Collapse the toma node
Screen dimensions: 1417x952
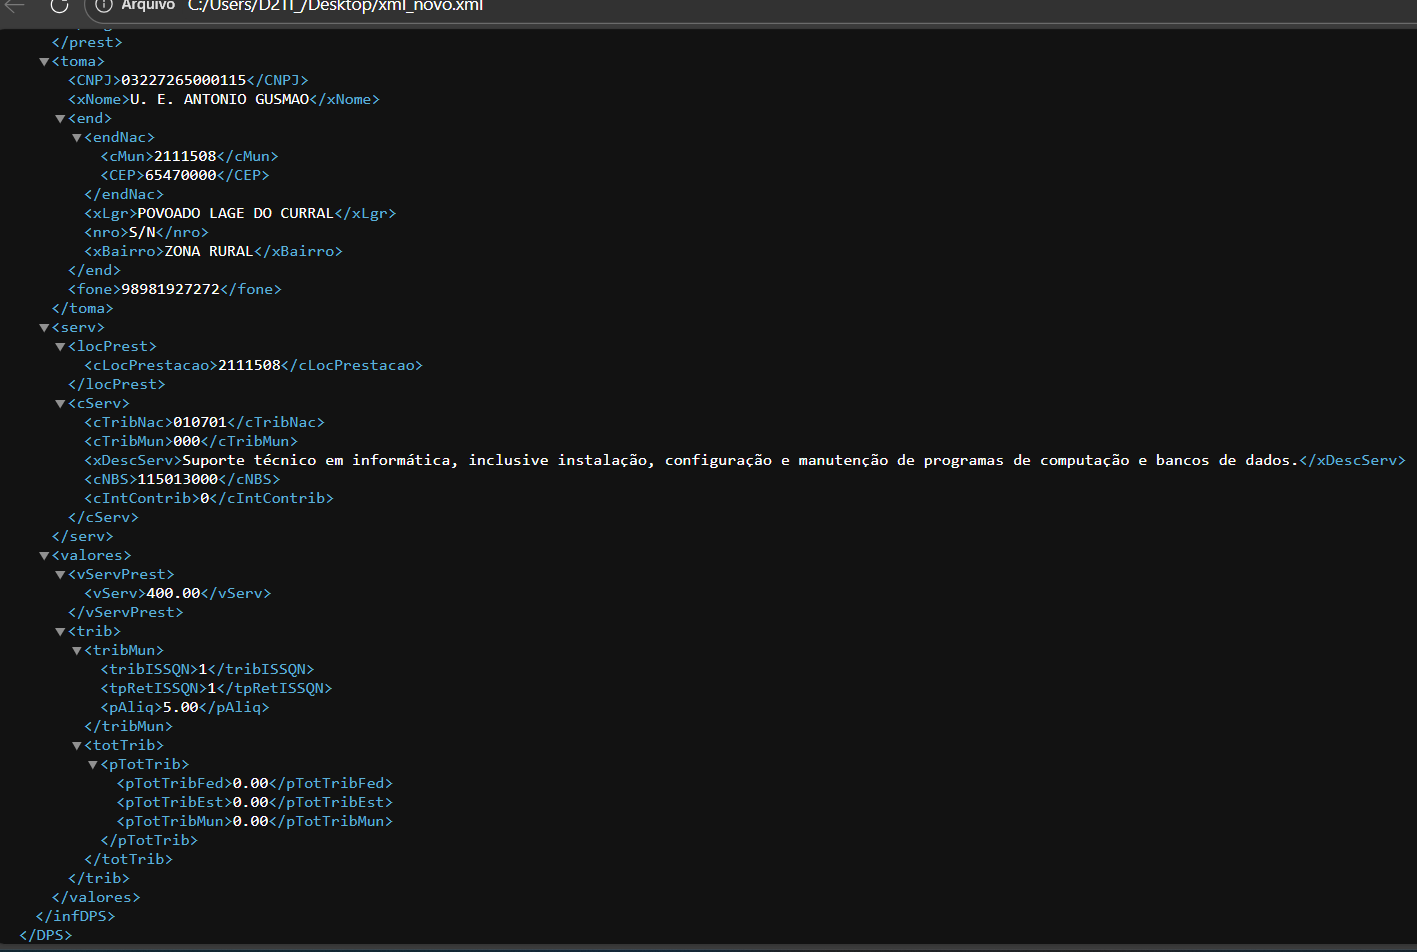coord(44,62)
